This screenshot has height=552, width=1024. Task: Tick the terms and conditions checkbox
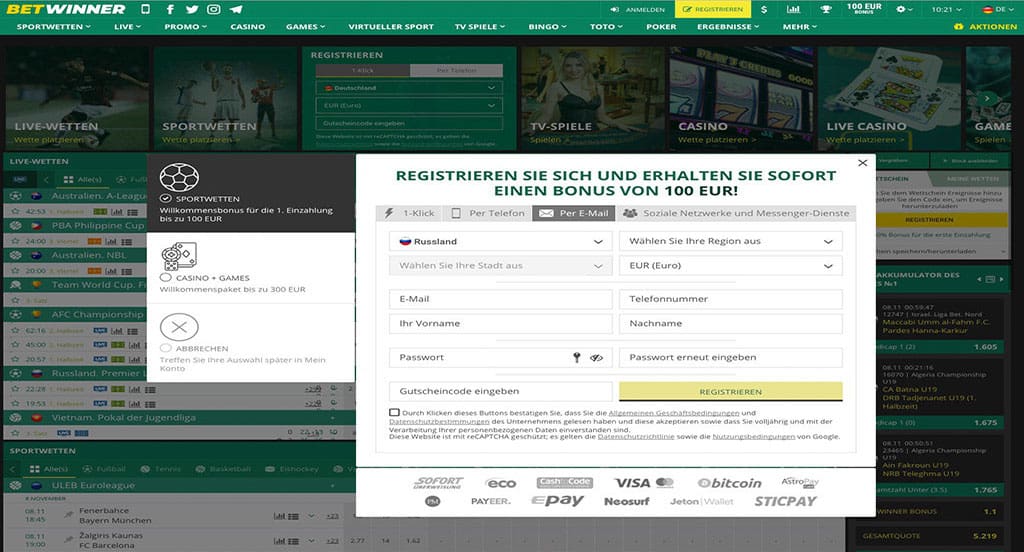tap(394, 412)
